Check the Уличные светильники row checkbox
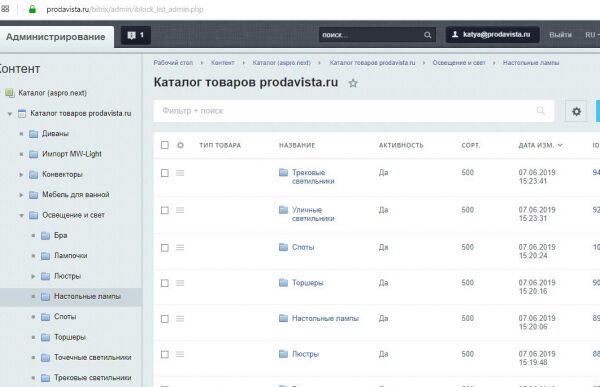Viewport: 600px width, 387px height. point(165,210)
